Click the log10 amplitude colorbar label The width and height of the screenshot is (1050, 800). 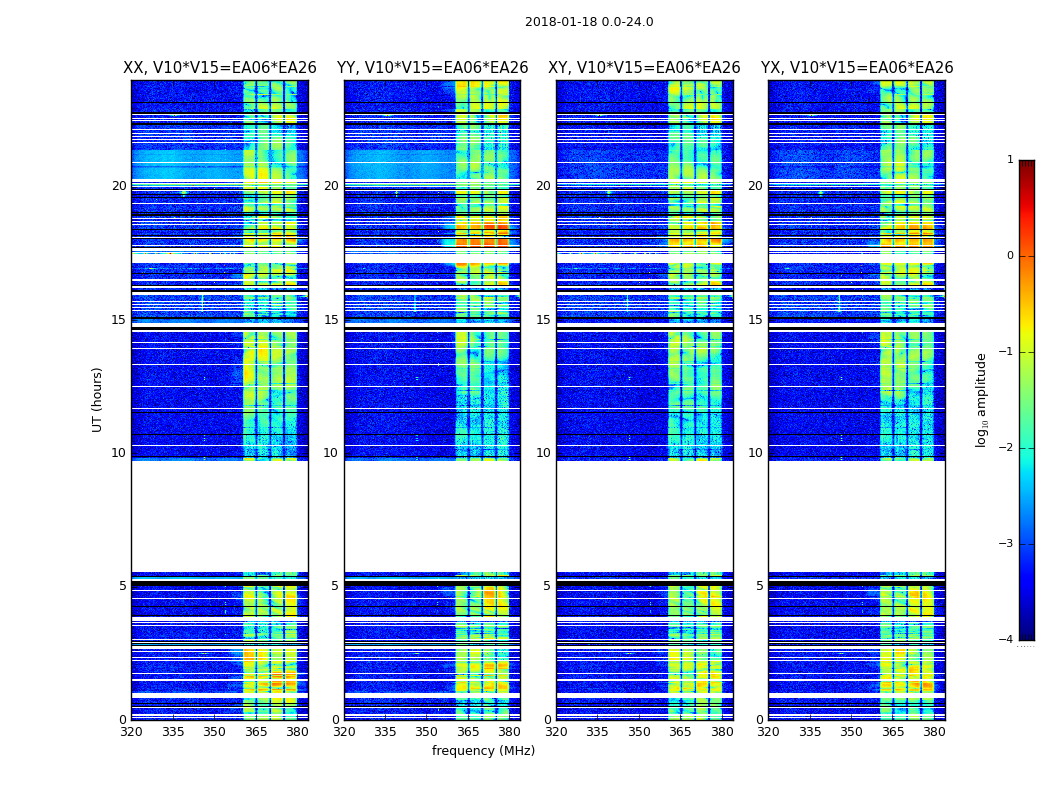[981, 400]
